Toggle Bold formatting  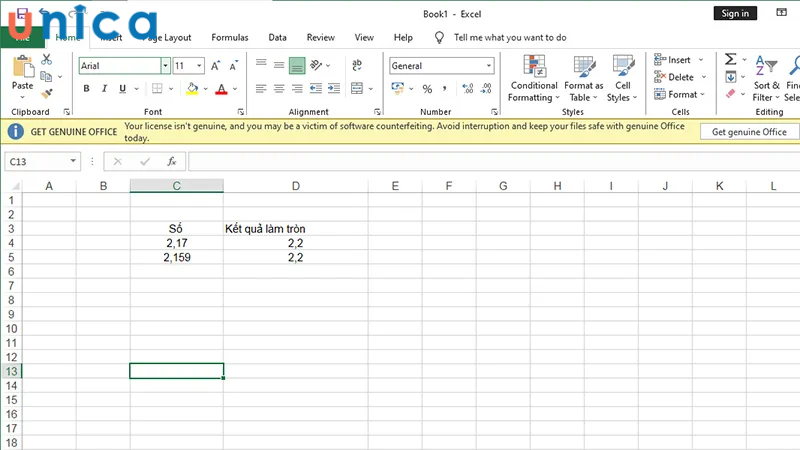pyautogui.click(x=87, y=89)
